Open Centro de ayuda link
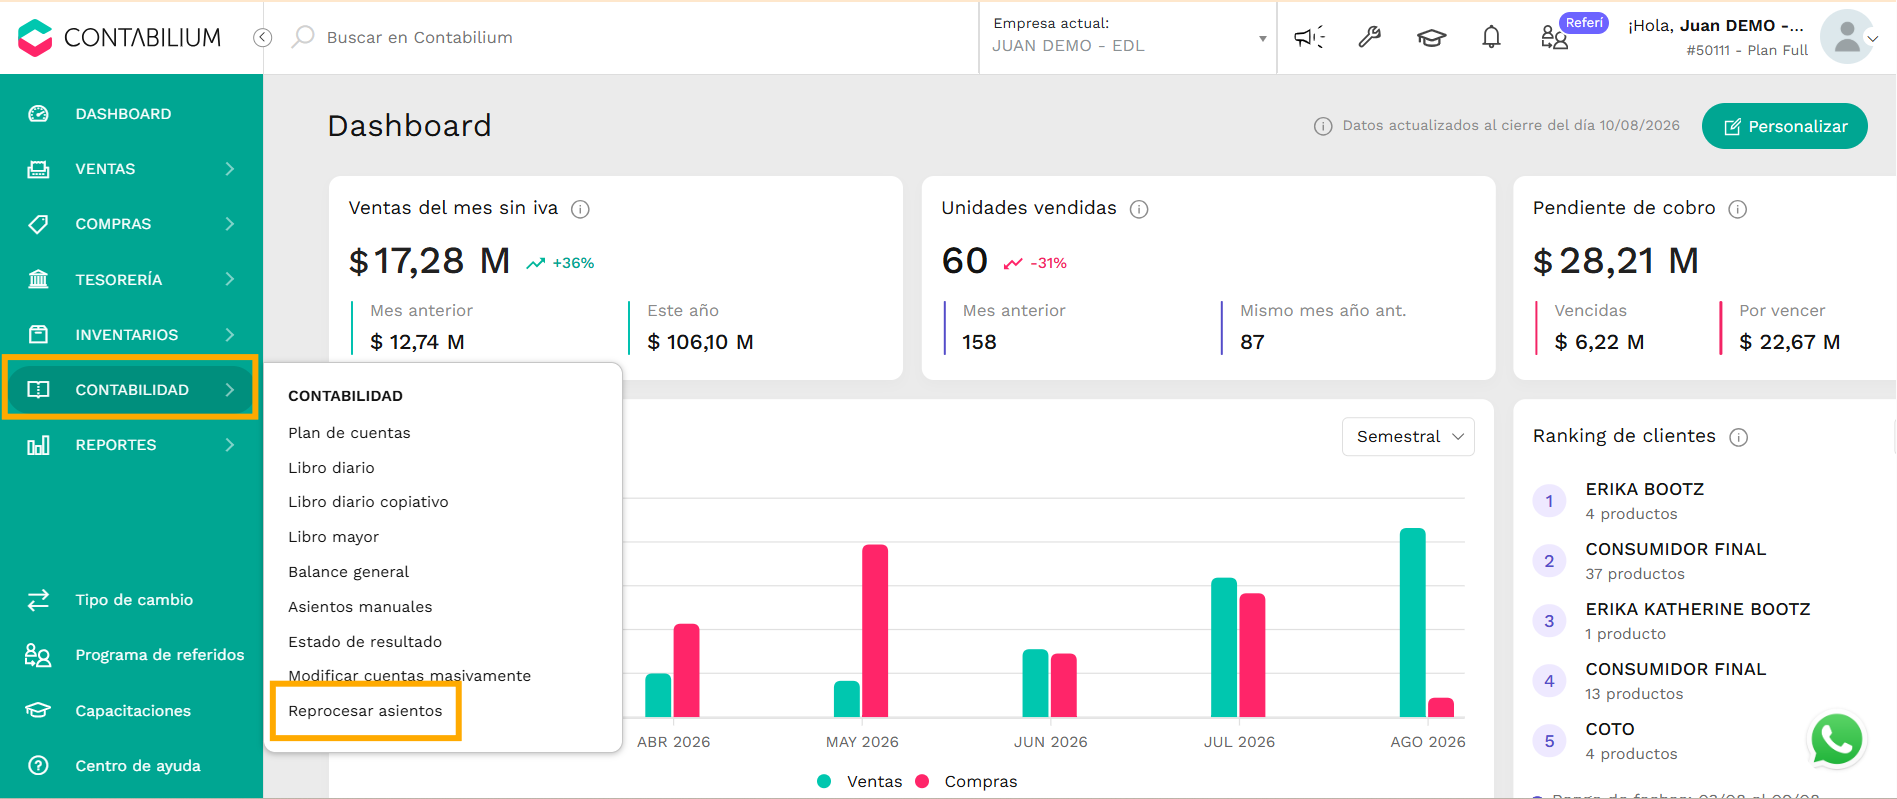 coord(138,766)
